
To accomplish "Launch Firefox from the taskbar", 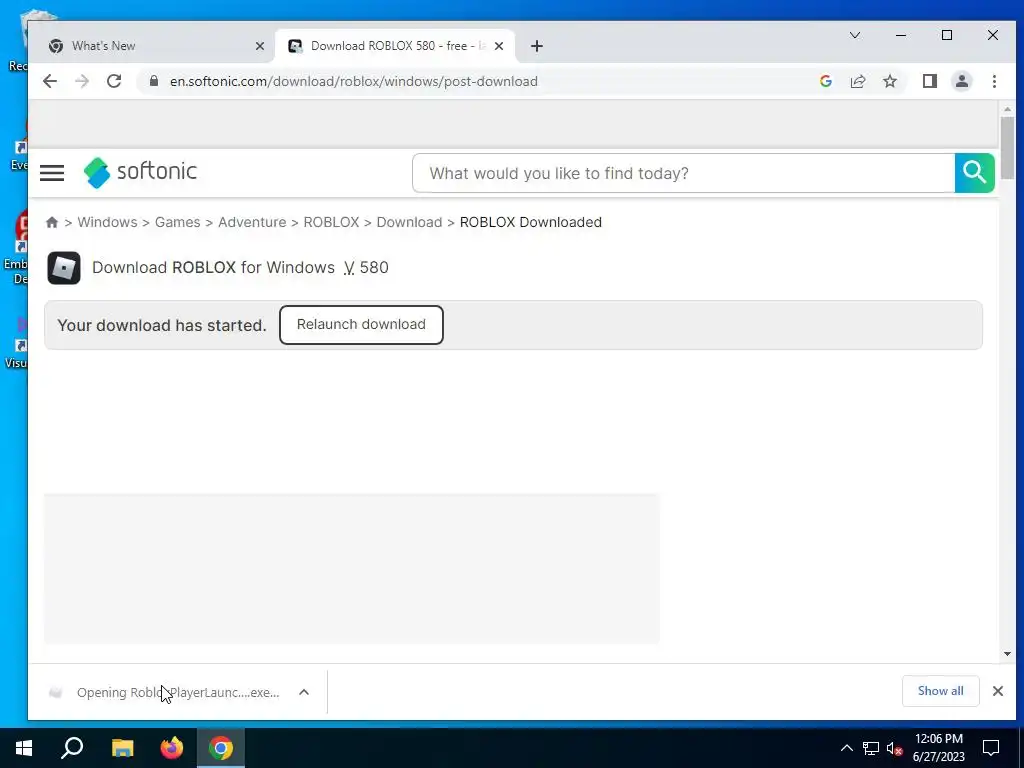I will click(x=172, y=748).
